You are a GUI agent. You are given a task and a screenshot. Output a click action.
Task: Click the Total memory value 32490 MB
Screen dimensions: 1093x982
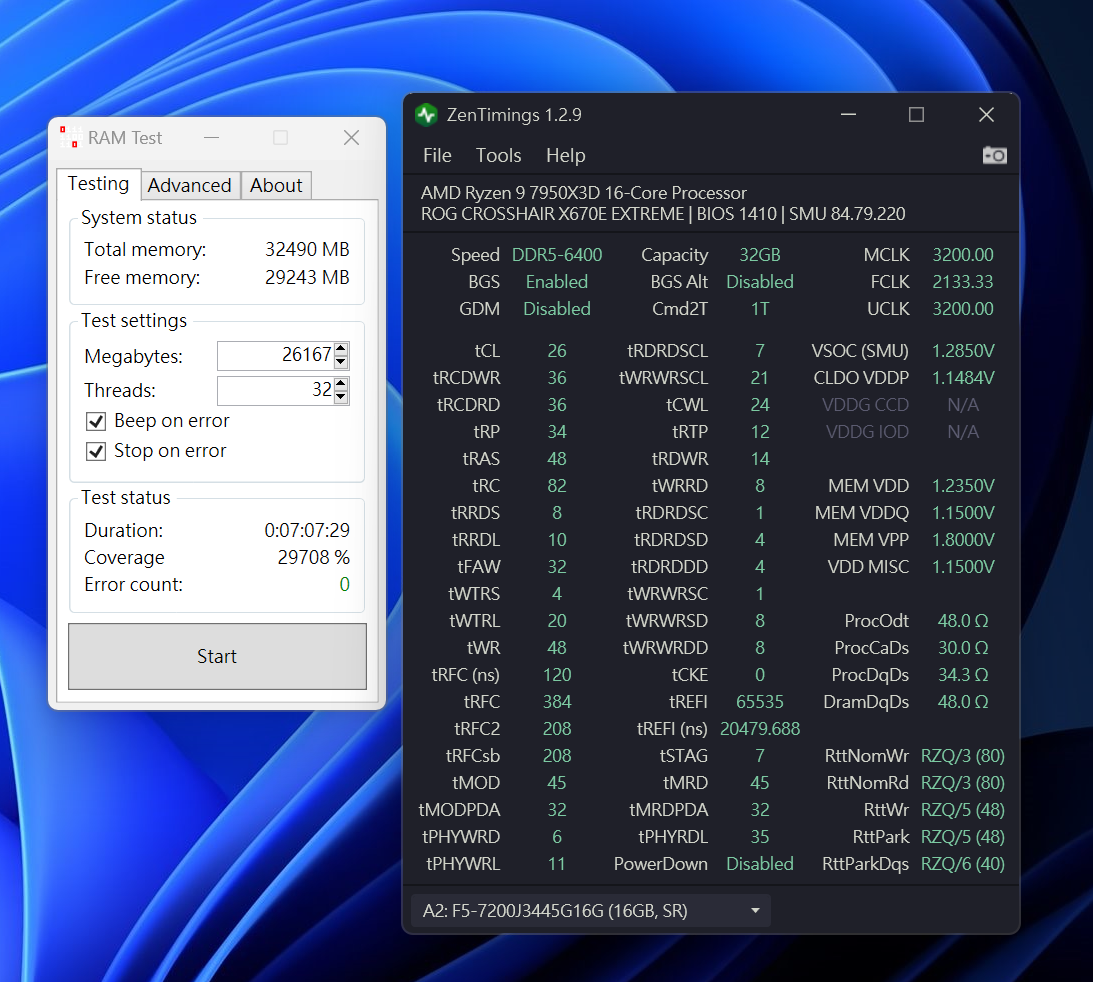[x=307, y=250]
